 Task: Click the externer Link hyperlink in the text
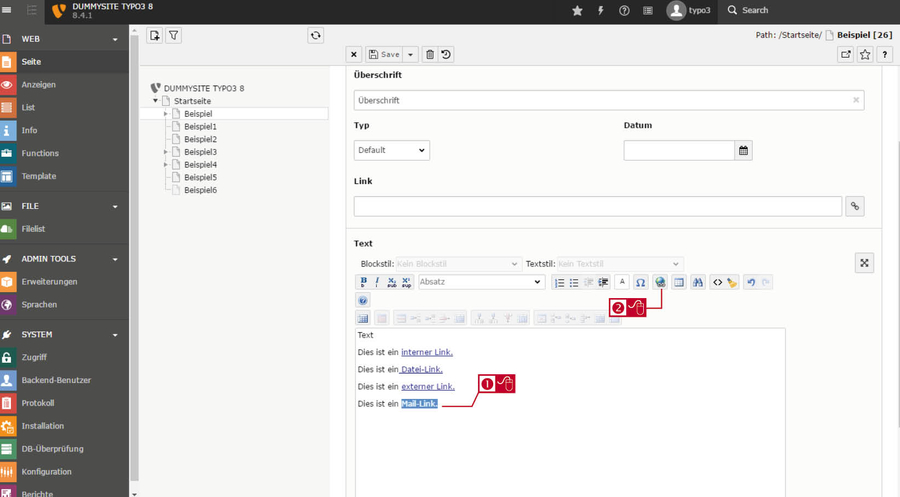[428, 386]
